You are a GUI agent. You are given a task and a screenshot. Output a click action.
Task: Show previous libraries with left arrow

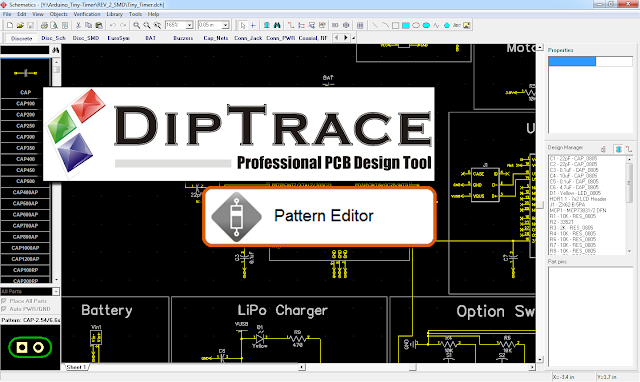(336, 38)
